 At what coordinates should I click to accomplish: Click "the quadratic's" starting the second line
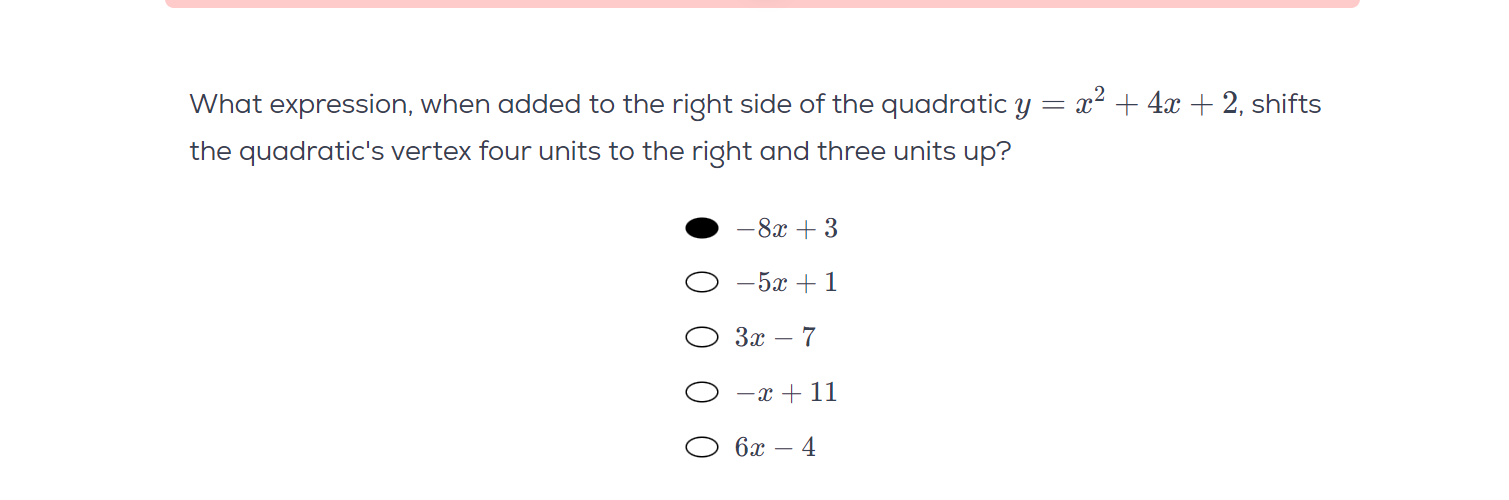pyautogui.click(x=287, y=153)
